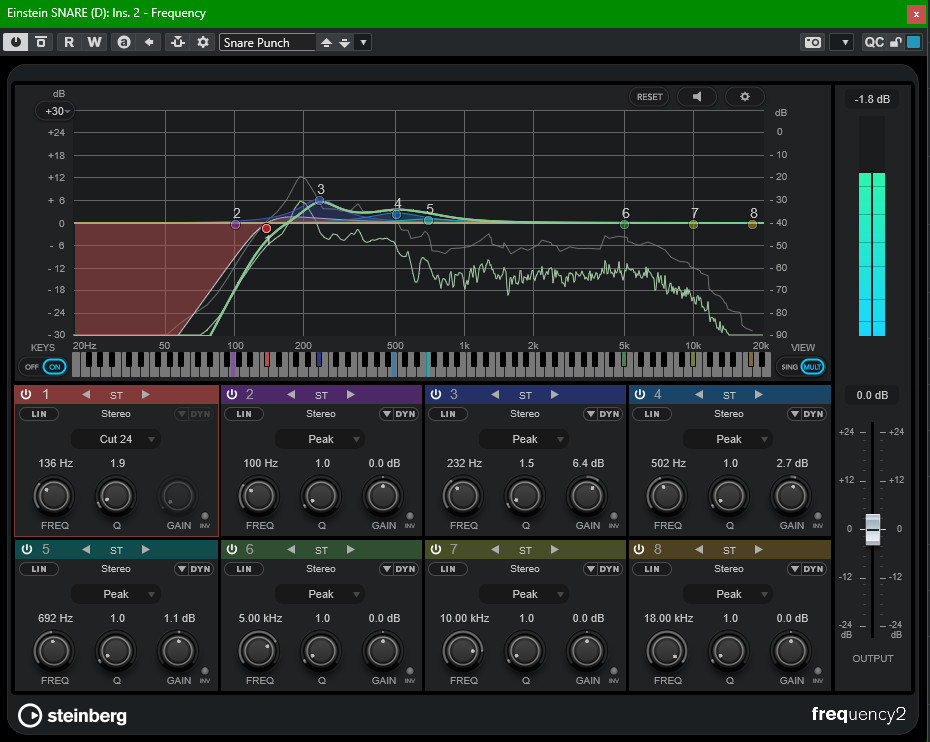
Task: Open settings gear above the EQ graph
Action: point(744,97)
